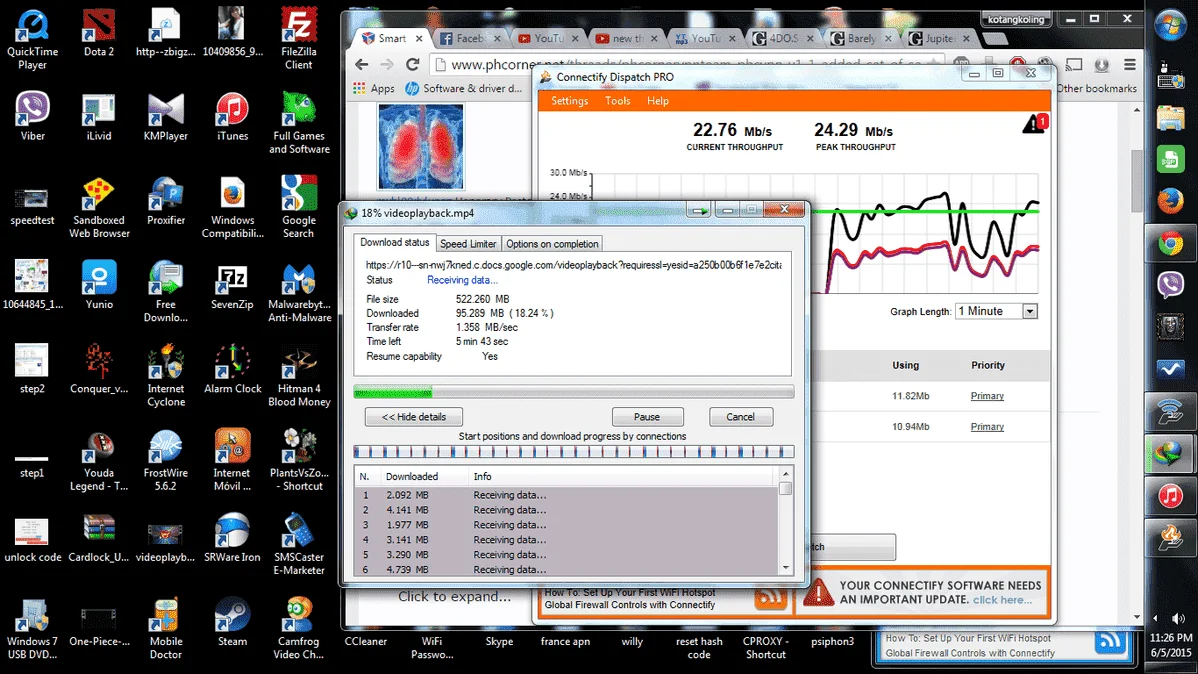Open Graph Length dropdown
The width and height of the screenshot is (1198, 674).
pos(996,311)
